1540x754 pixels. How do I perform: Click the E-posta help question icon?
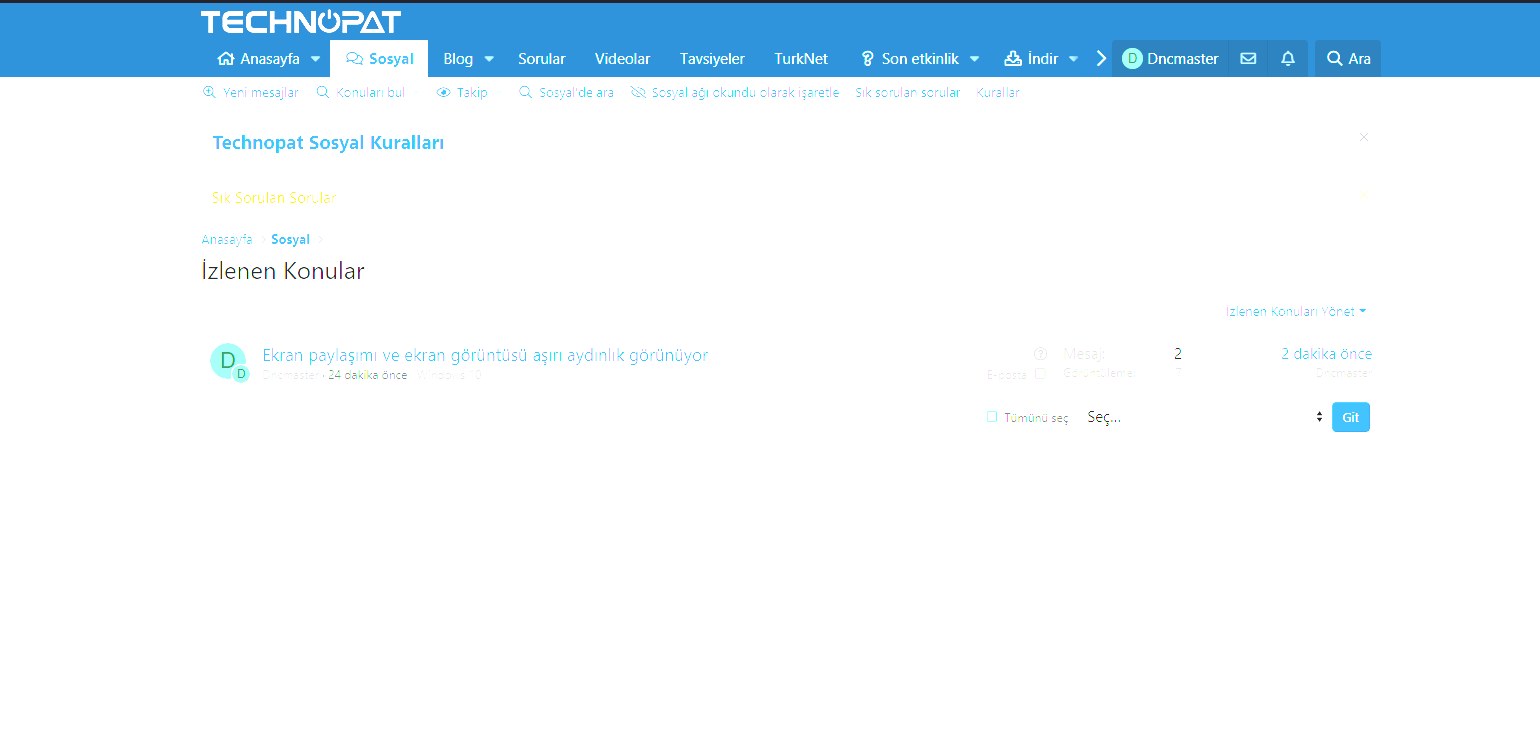(x=1040, y=354)
